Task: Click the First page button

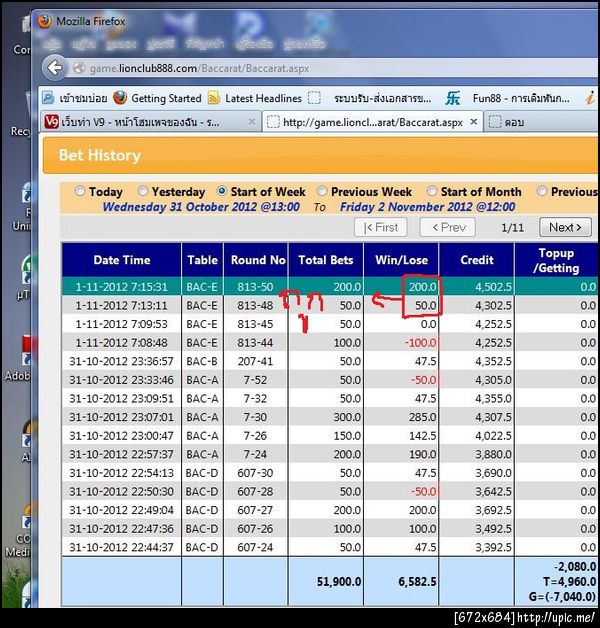Action: pyautogui.click(x=381, y=227)
